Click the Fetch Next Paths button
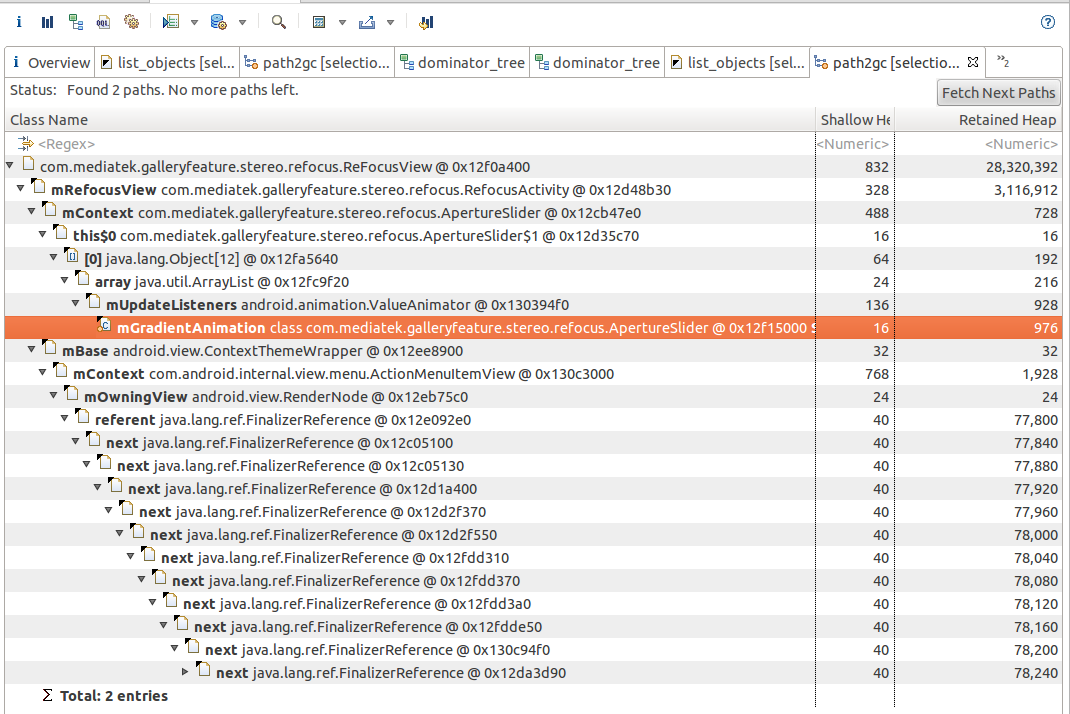 tap(997, 93)
